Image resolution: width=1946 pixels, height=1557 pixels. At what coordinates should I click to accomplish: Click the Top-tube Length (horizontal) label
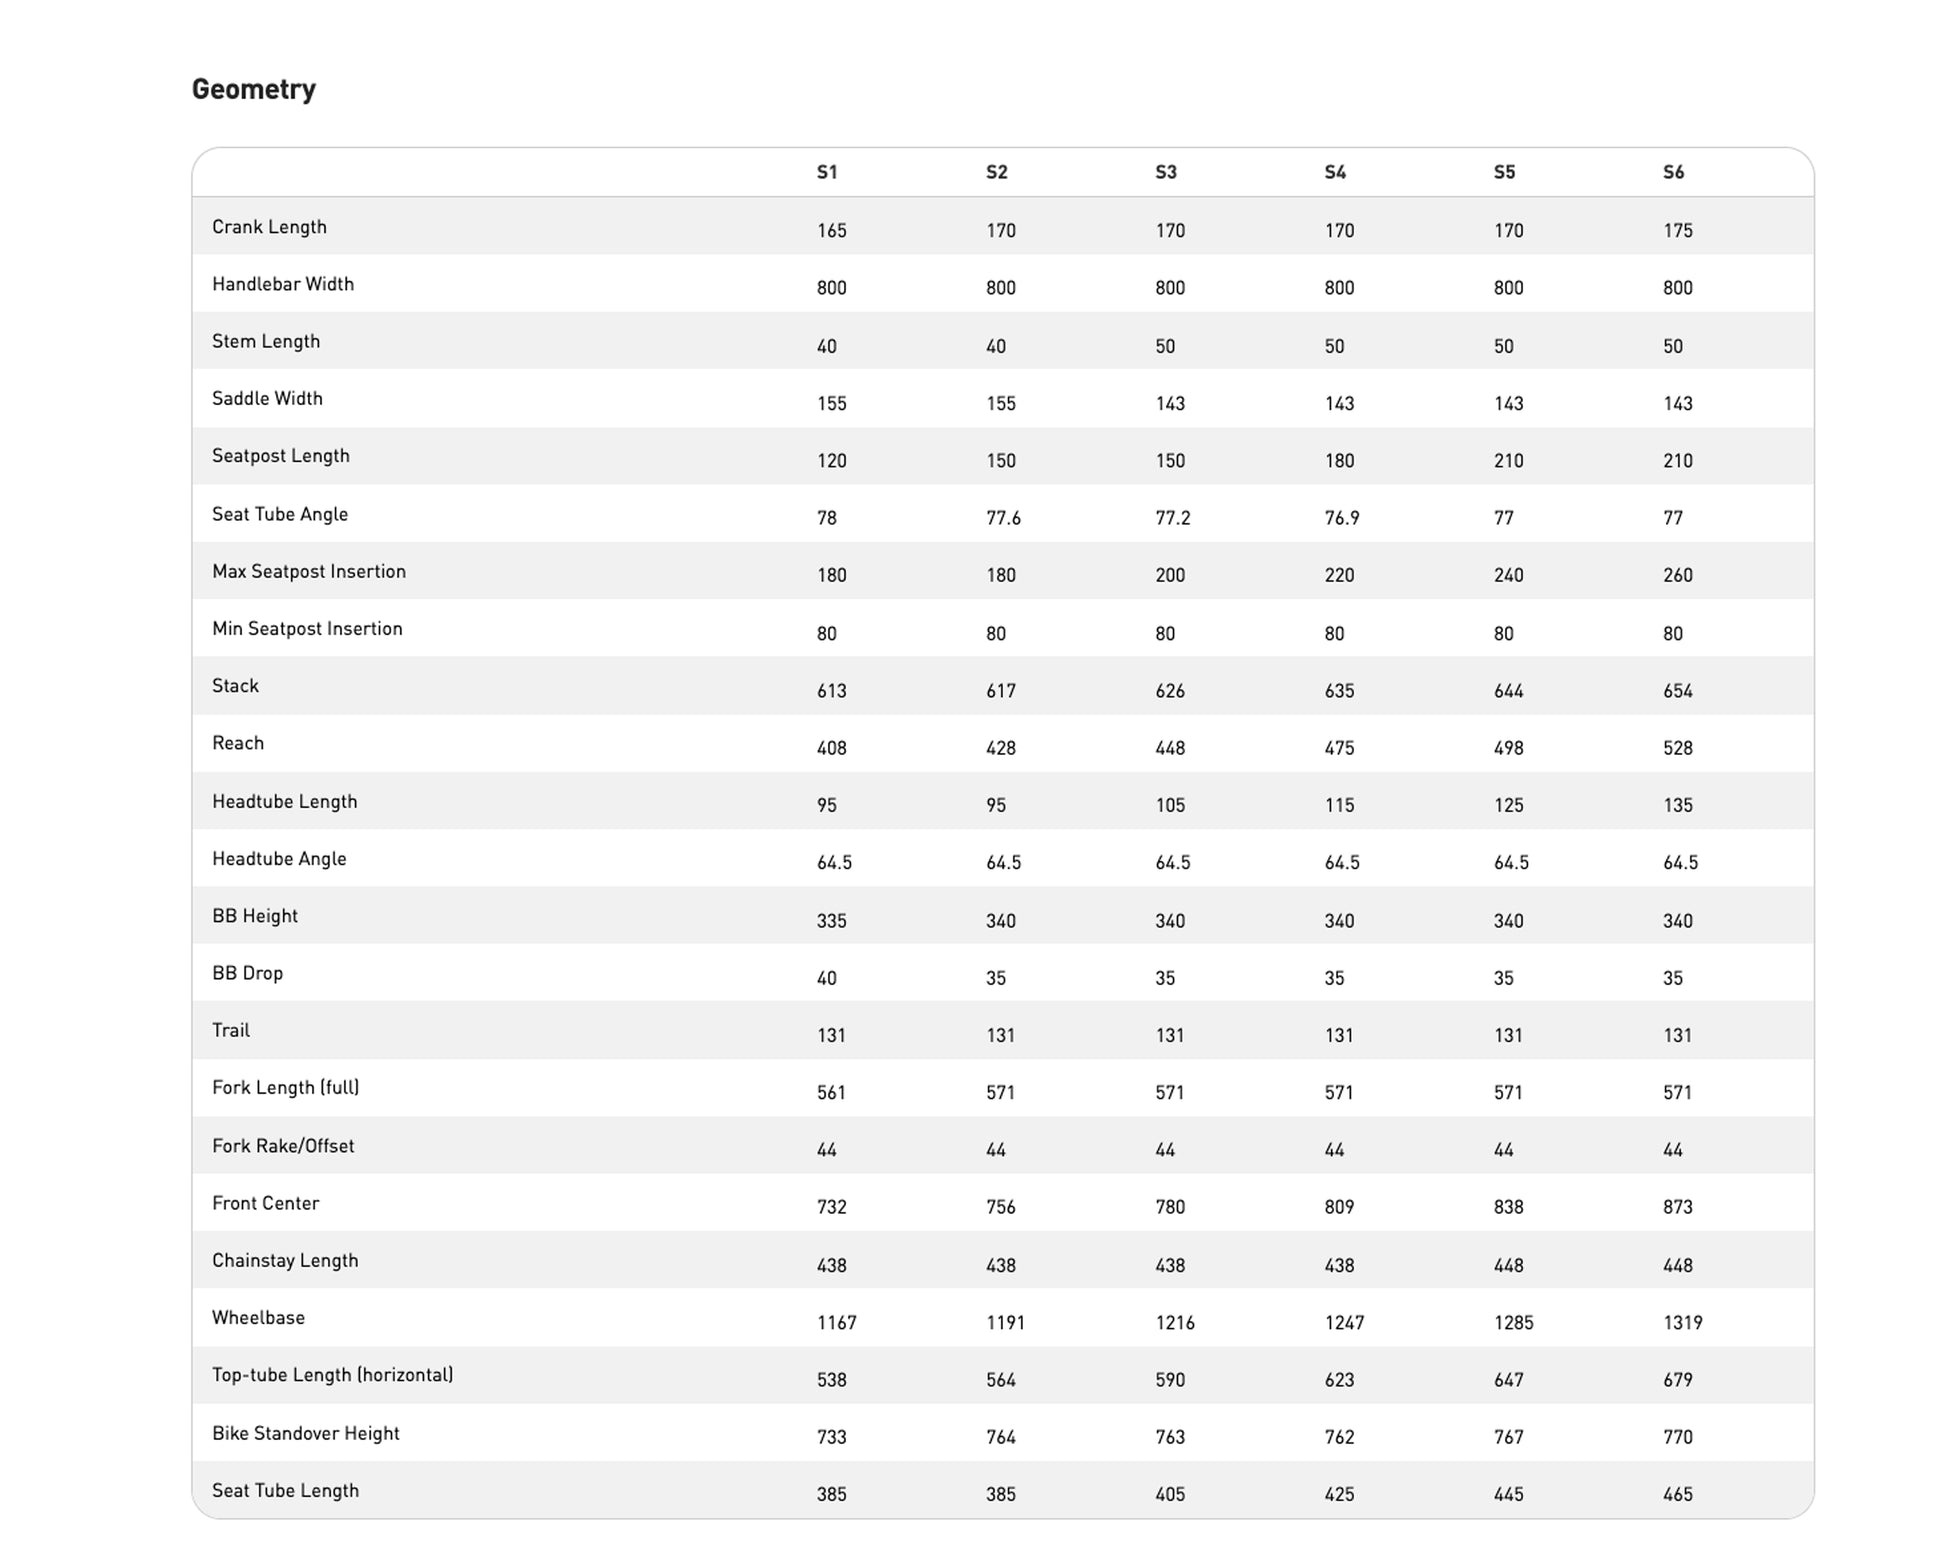[332, 1375]
